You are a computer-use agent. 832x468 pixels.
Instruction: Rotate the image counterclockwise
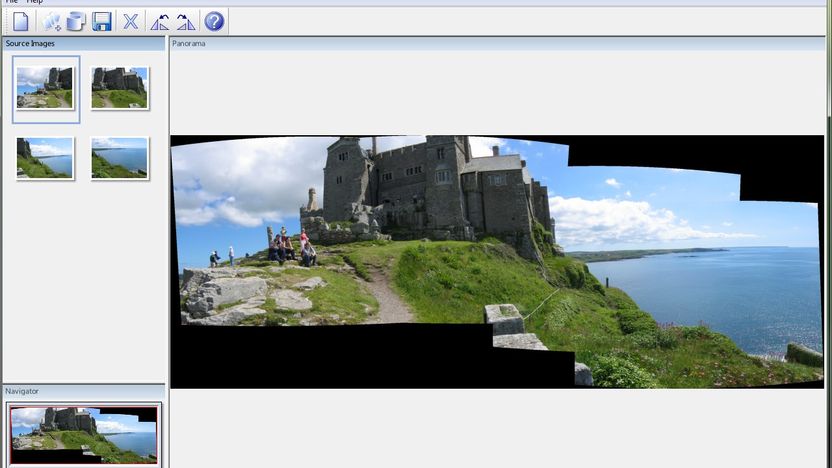(x=160, y=22)
